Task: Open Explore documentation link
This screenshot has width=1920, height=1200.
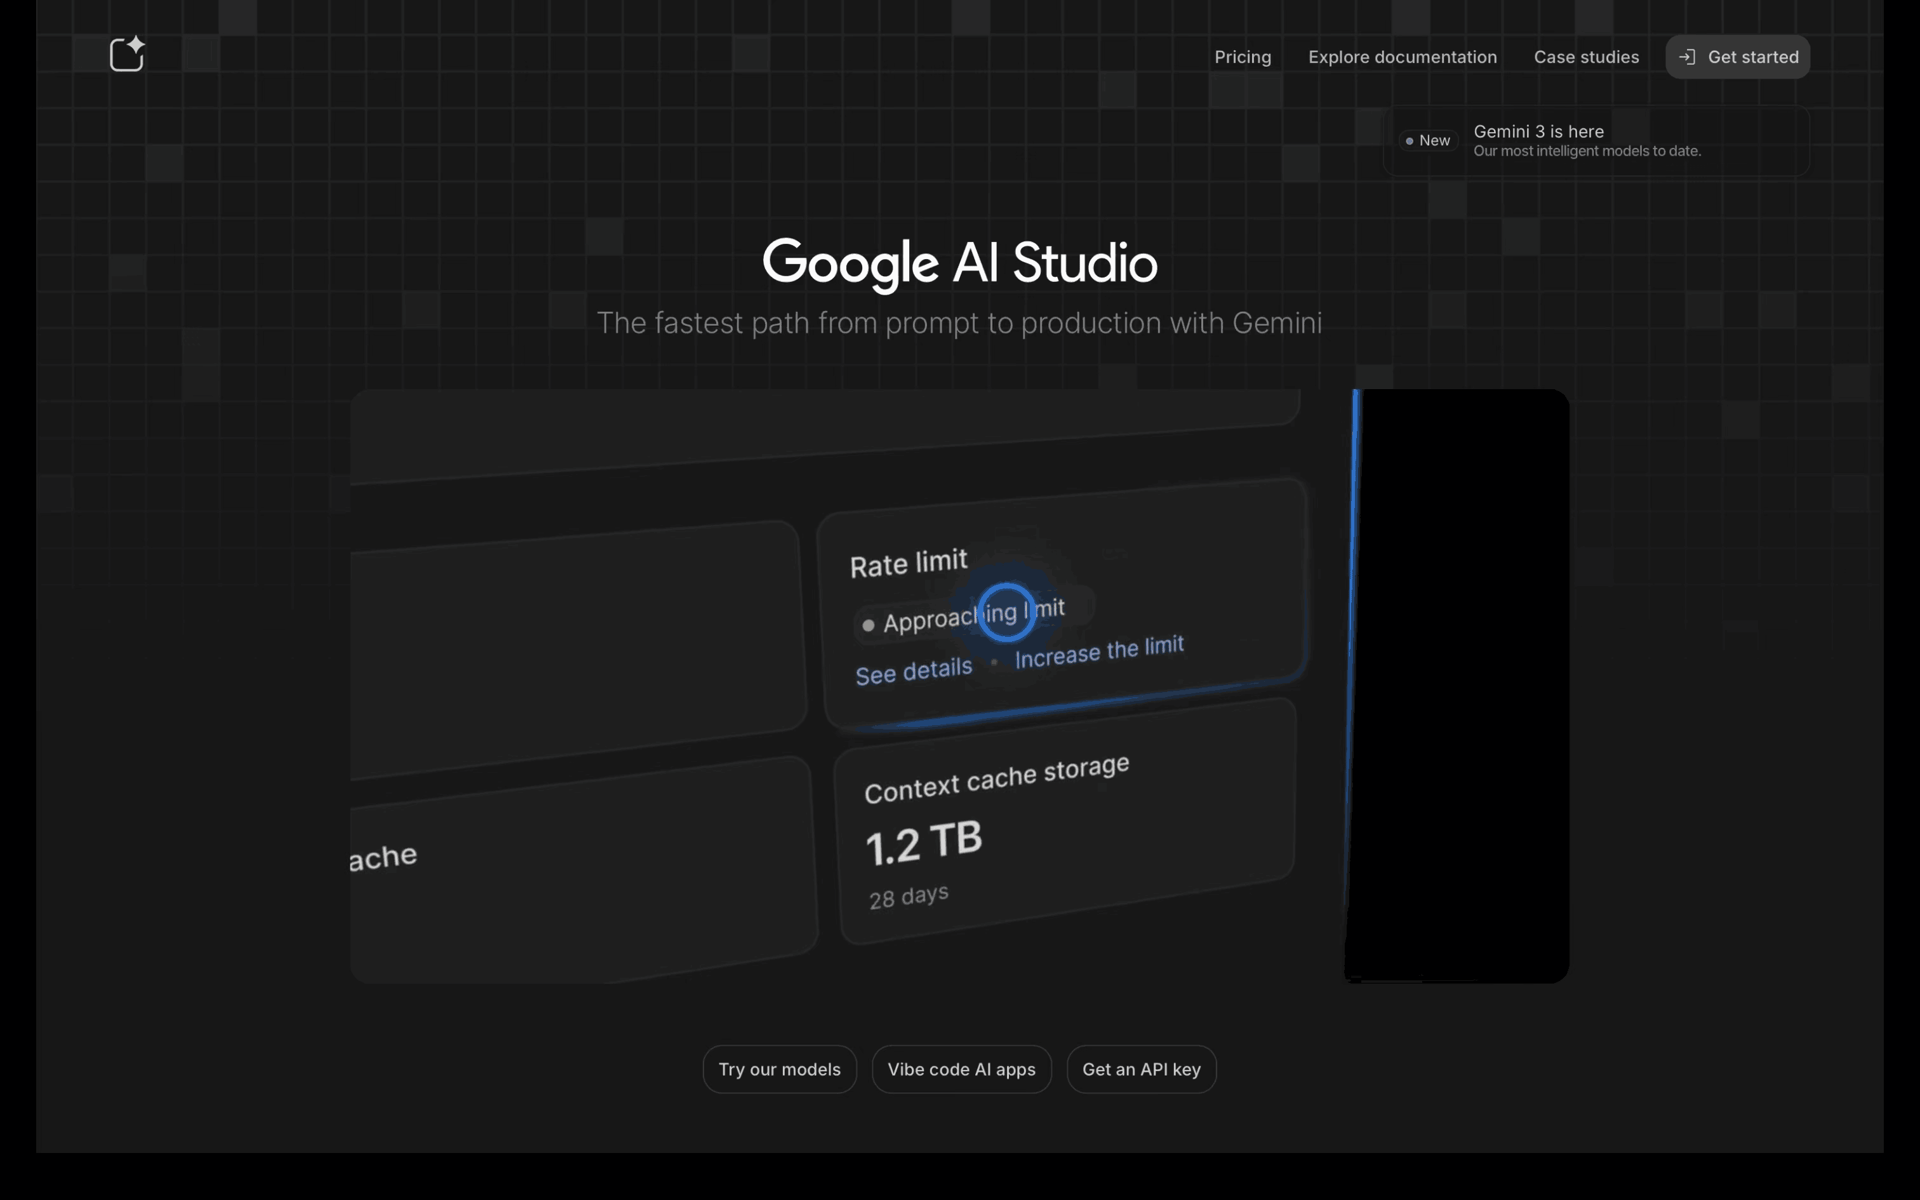Action: click(1402, 57)
